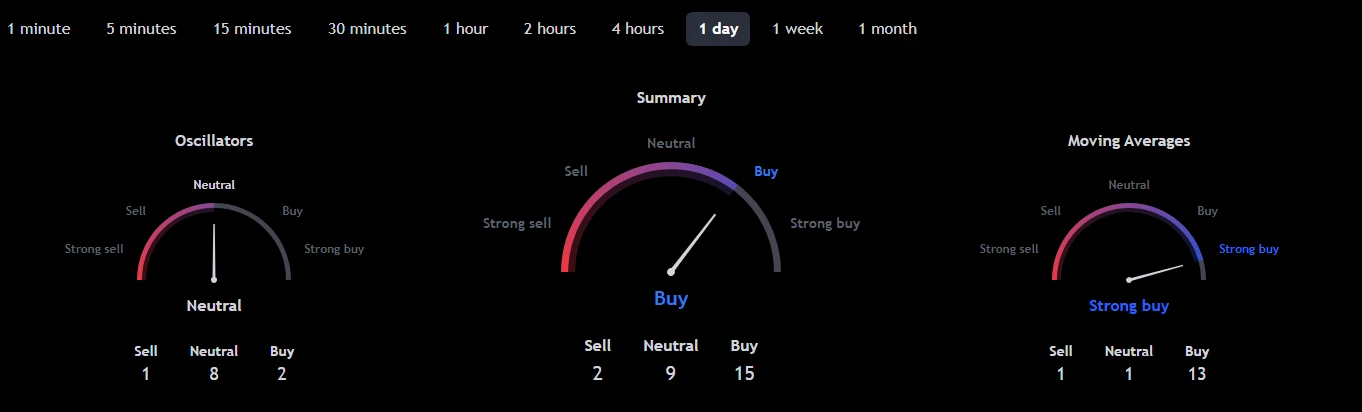Click the Moving Averages heading
1362x412 pixels.
click(1129, 141)
